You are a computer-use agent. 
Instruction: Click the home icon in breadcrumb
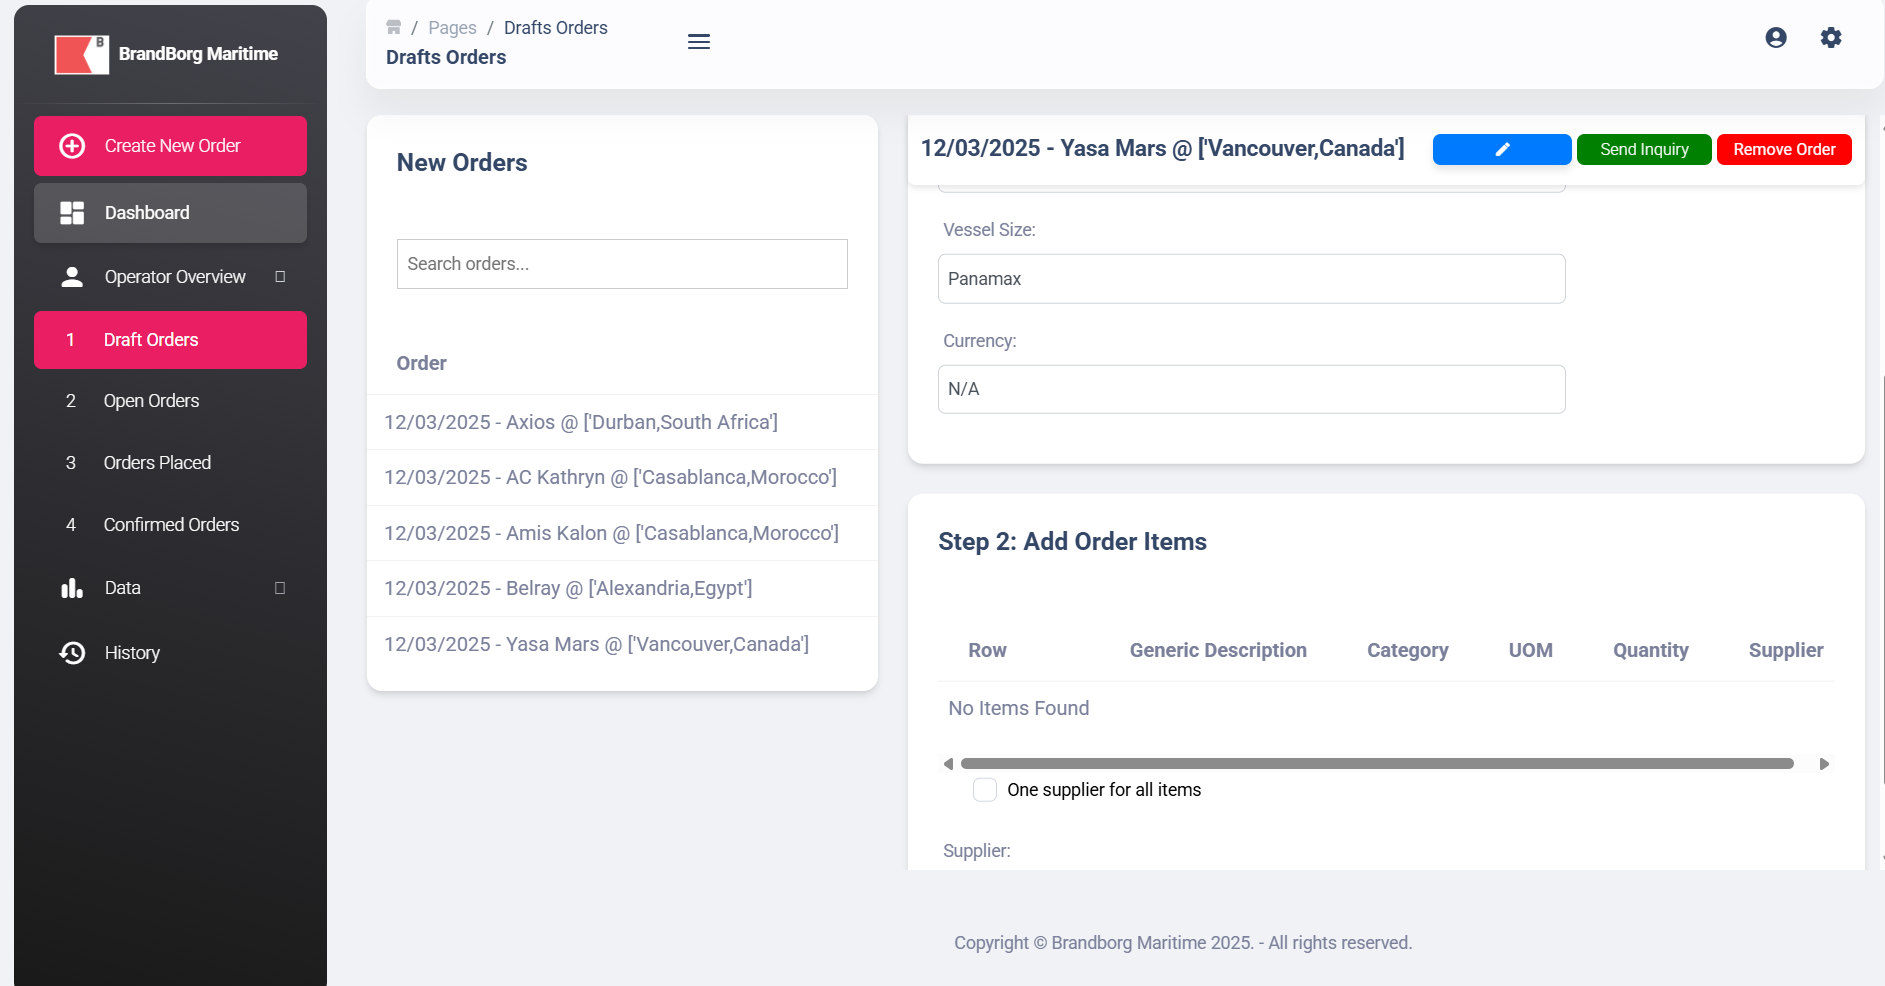pyautogui.click(x=394, y=28)
